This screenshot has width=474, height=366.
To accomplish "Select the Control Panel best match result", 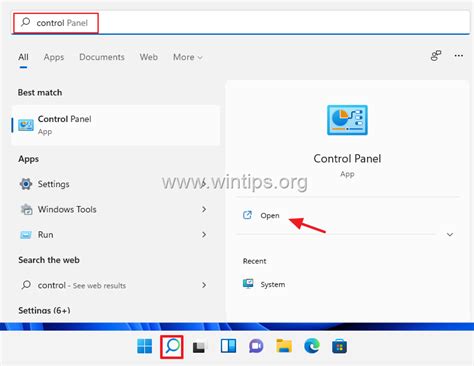I will click(x=116, y=125).
